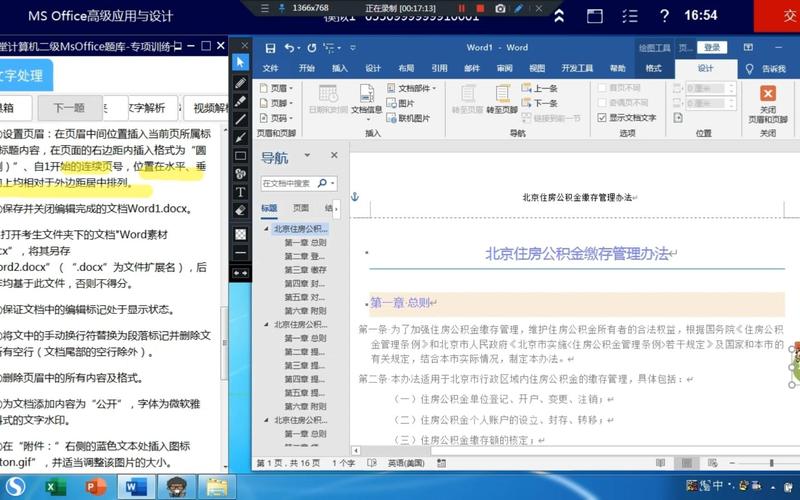Select the pencil annotation tool
This screenshot has height=500, width=800.
(240, 83)
